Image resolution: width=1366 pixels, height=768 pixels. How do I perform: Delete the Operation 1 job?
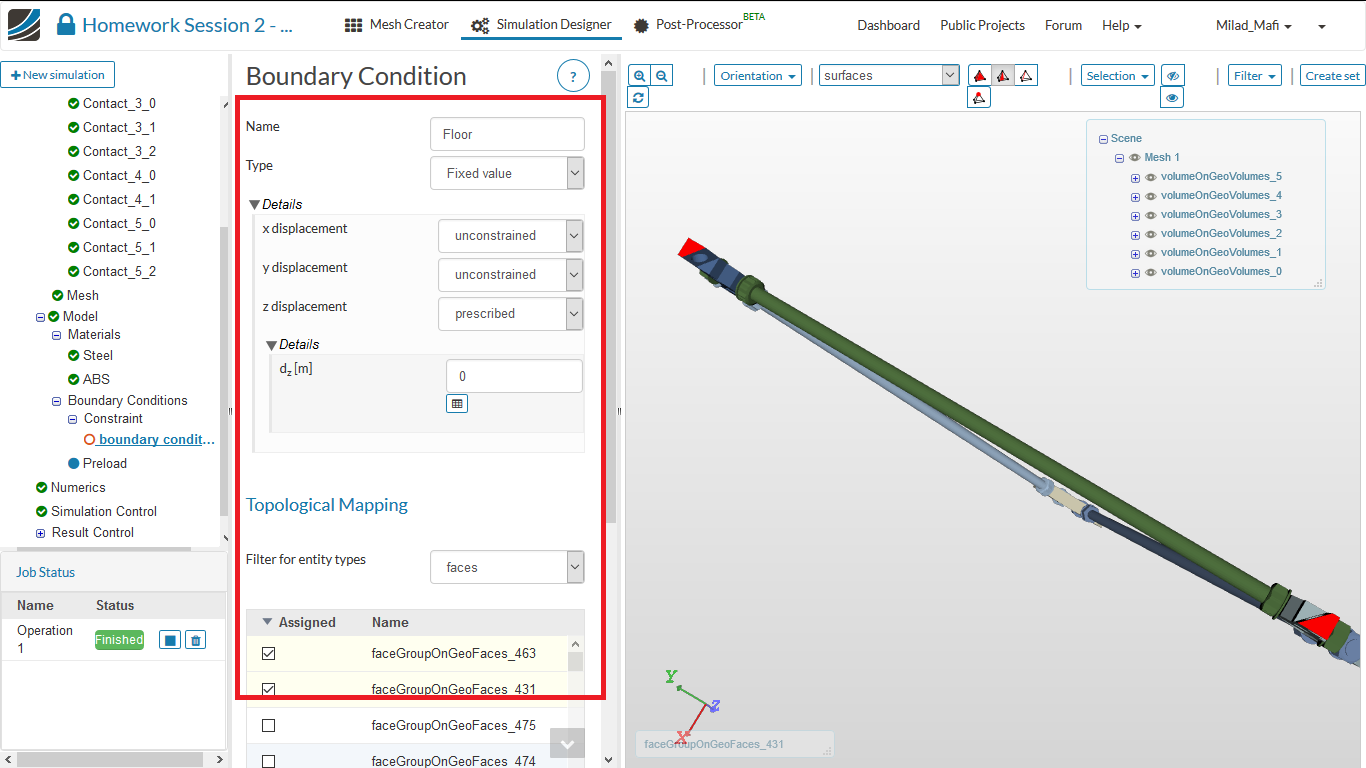(x=196, y=640)
